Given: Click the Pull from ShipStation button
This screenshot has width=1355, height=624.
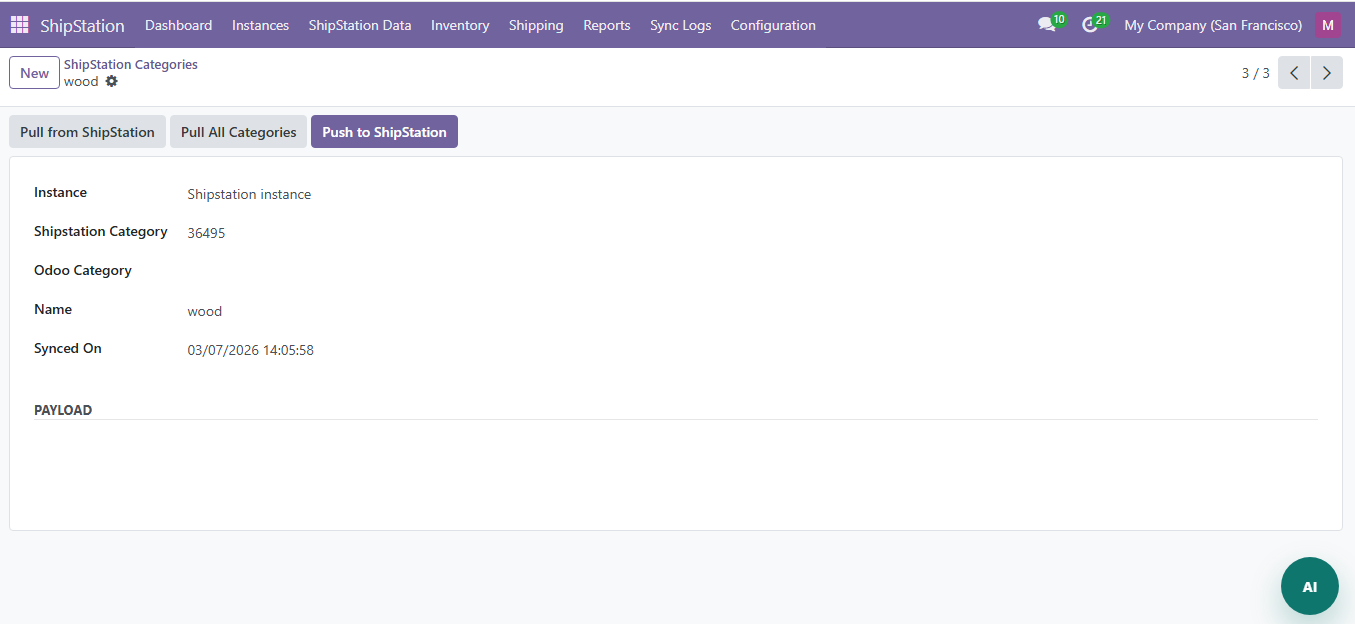Looking at the screenshot, I should point(87,132).
